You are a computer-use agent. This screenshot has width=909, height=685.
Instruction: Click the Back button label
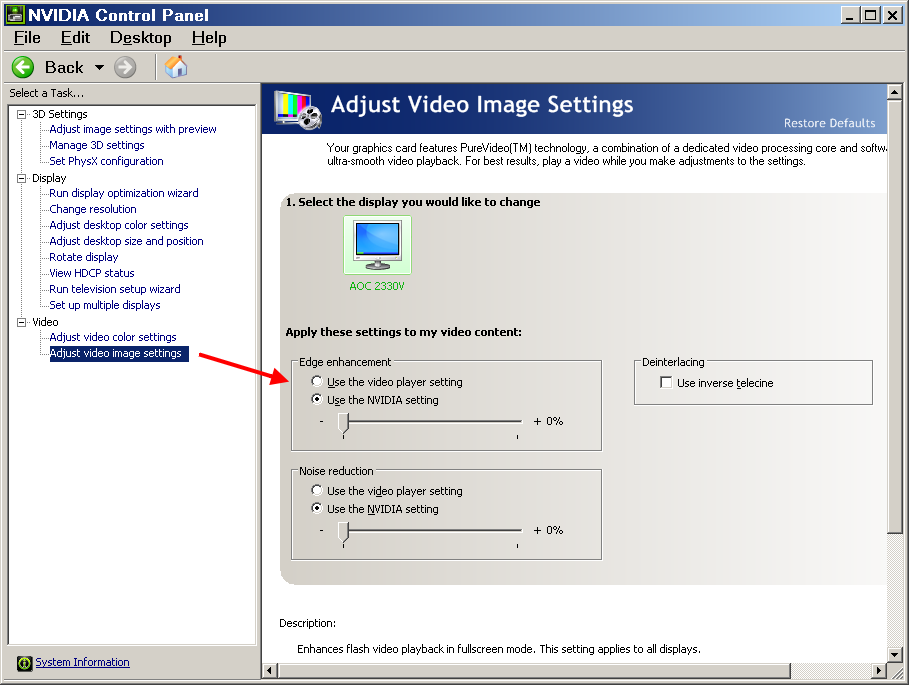click(x=64, y=67)
